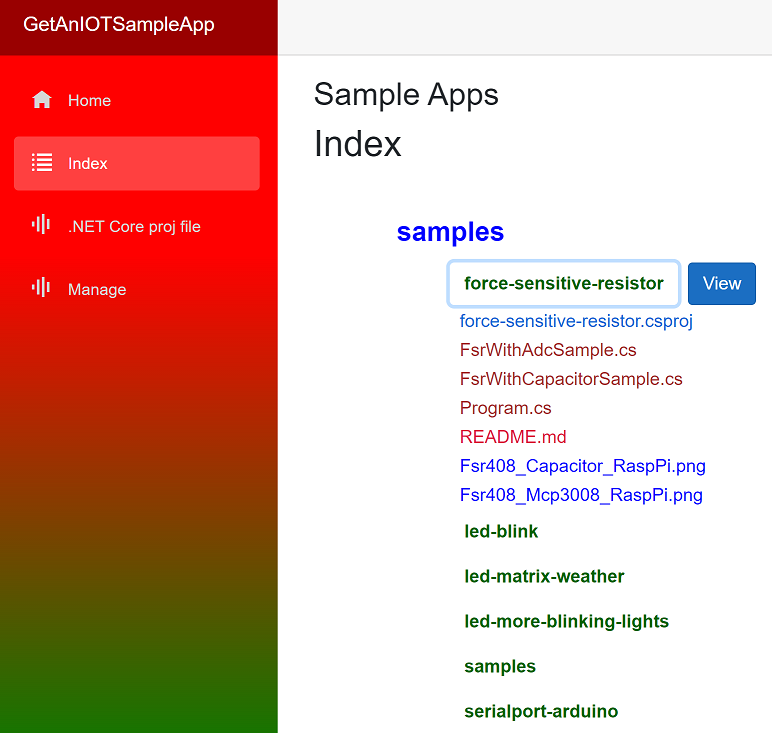
Task: Select the force-sensitive-resistor folder field
Action: [564, 284]
